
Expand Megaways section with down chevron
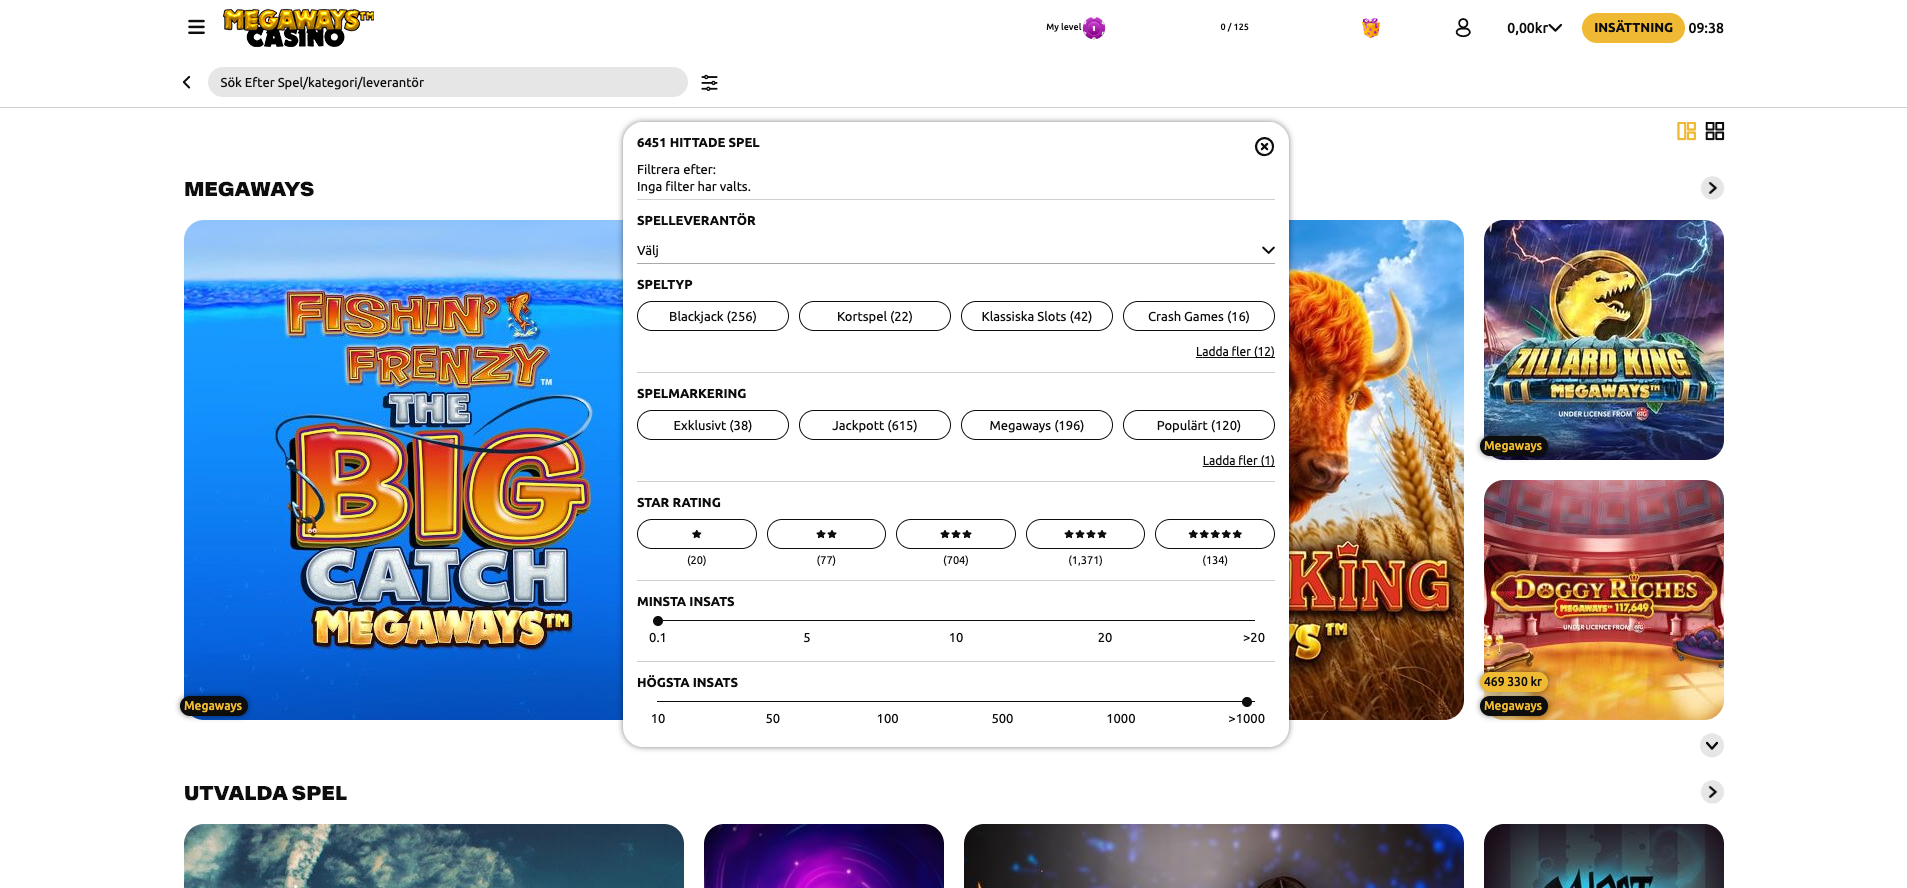pyautogui.click(x=1712, y=745)
